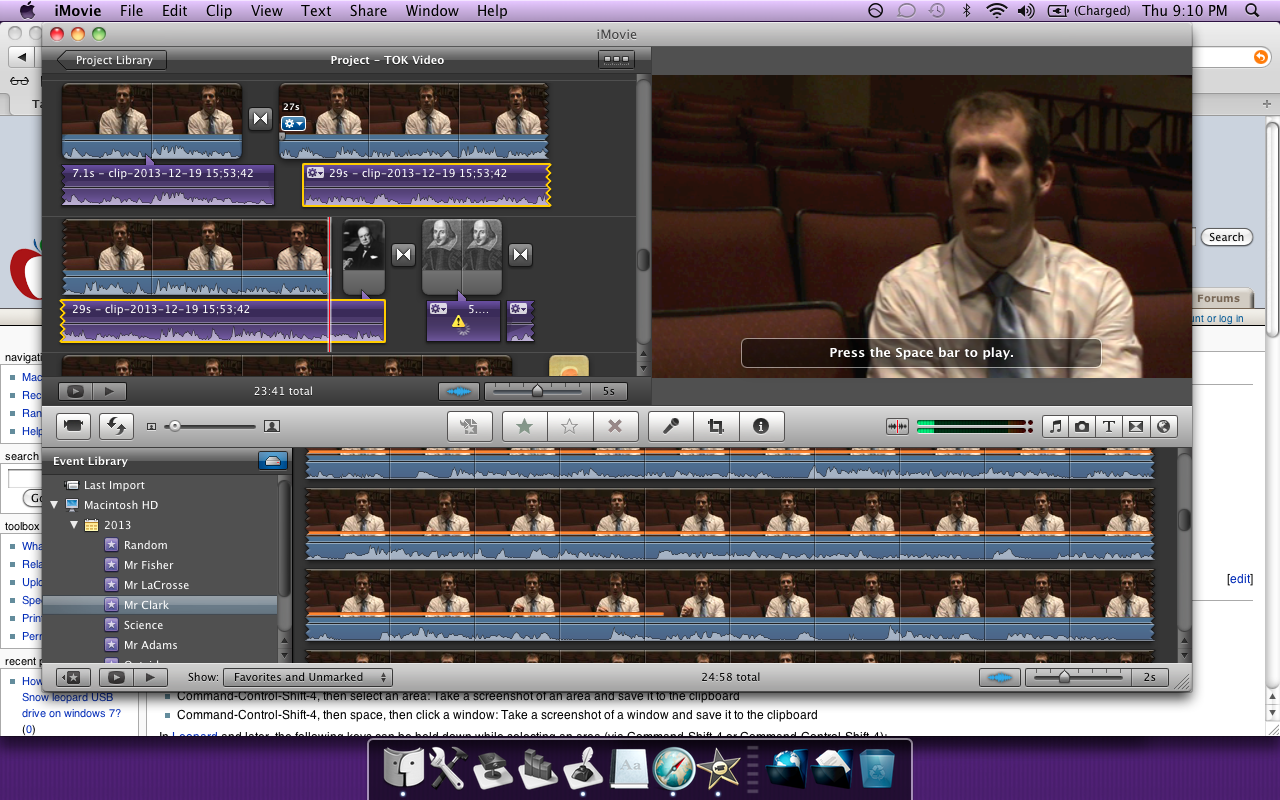Go back to Project Library
Image resolution: width=1280 pixels, height=800 pixels.
pos(111,60)
